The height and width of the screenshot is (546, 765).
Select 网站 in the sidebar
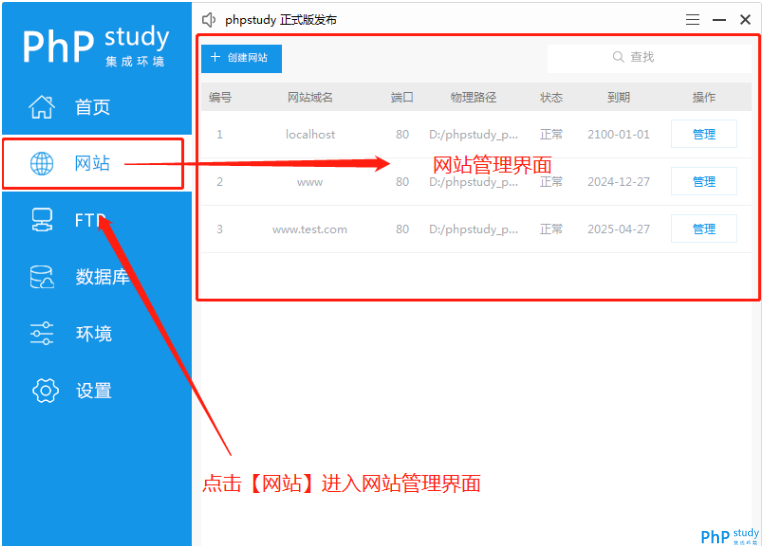tap(93, 164)
